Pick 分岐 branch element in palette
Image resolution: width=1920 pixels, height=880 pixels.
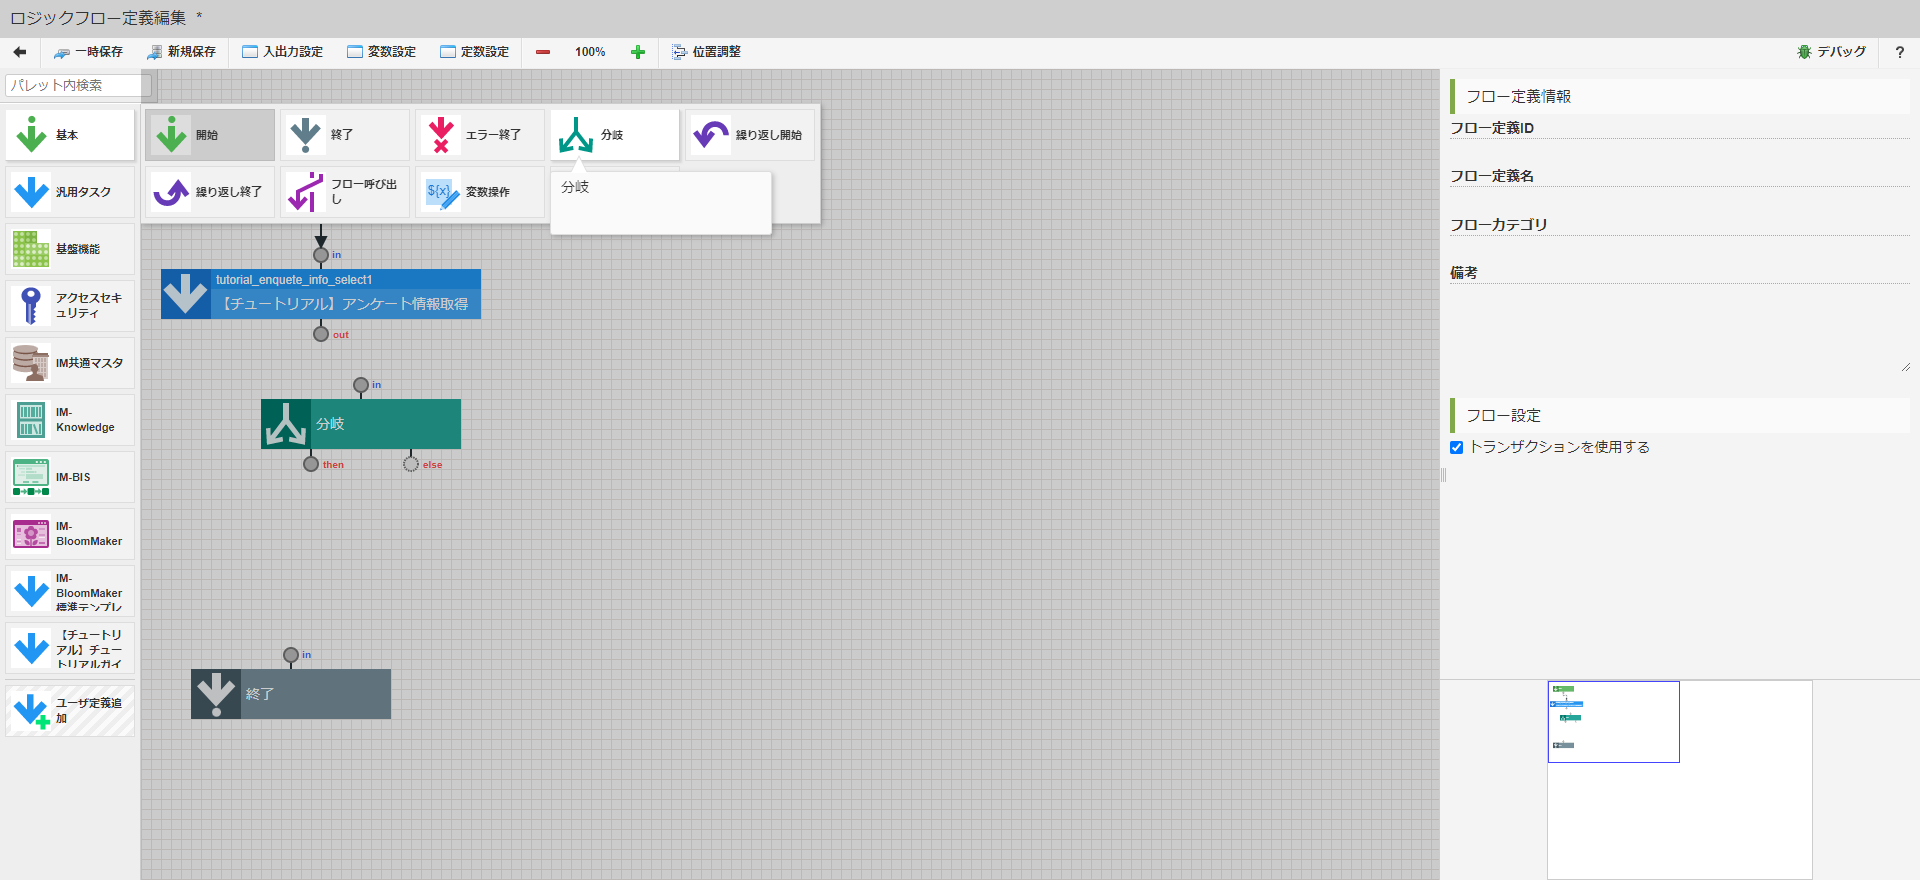tap(615, 135)
